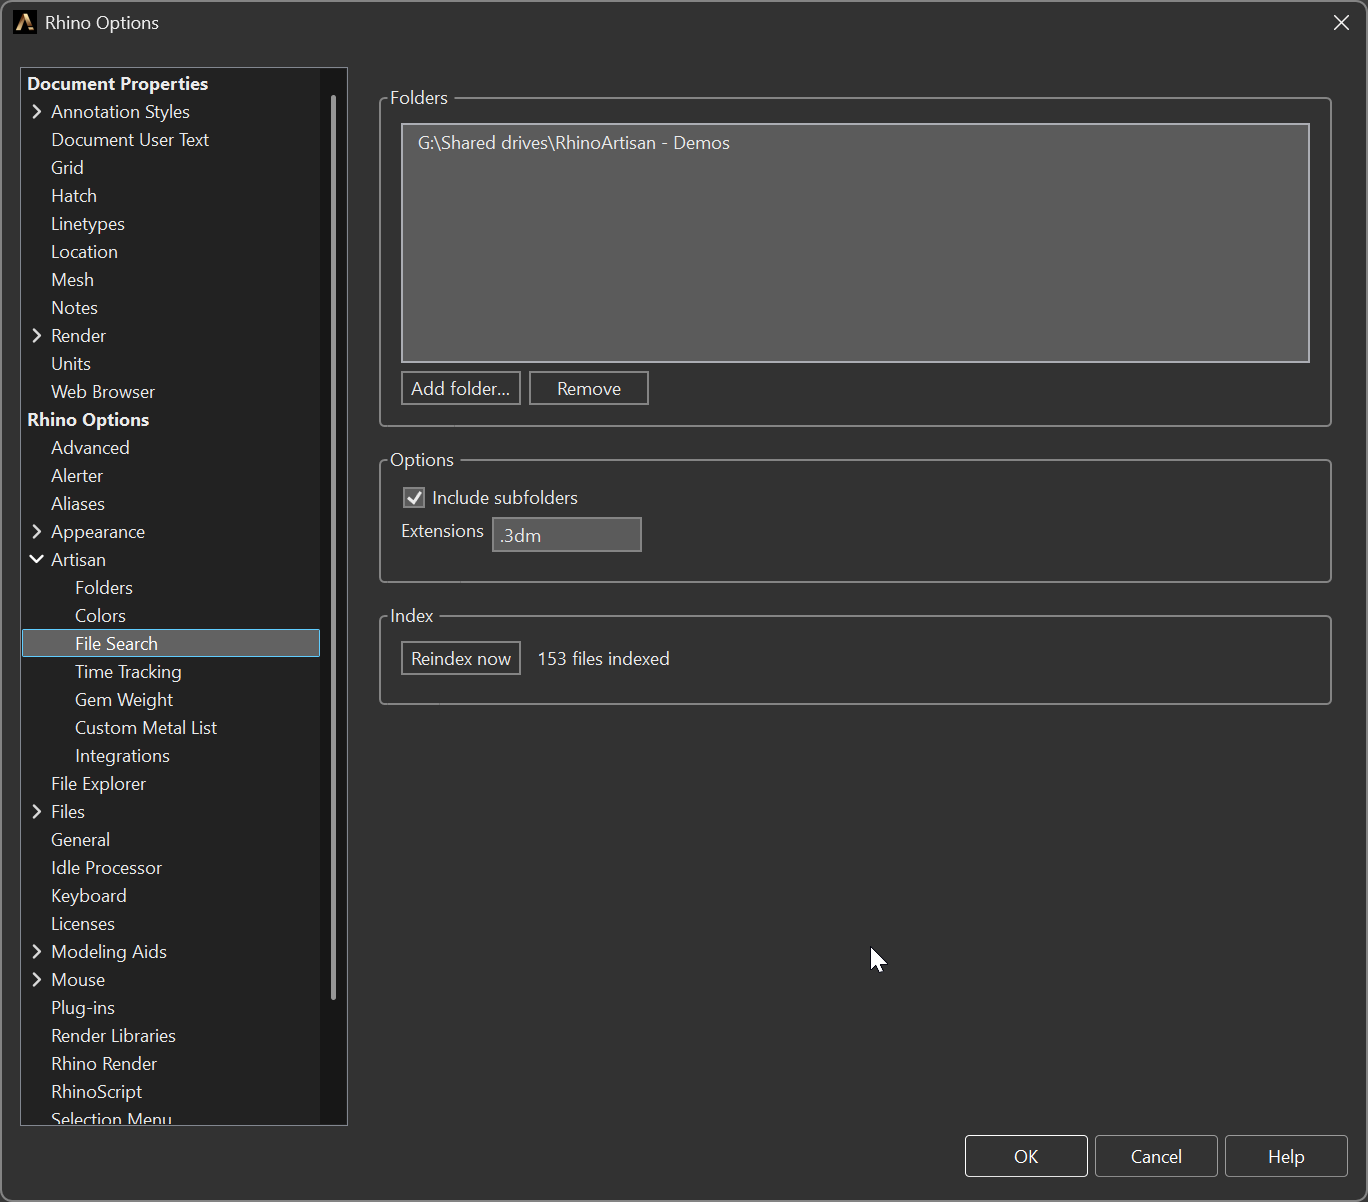
Task: Click the Cancel button
Action: click(x=1156, y=1157)
